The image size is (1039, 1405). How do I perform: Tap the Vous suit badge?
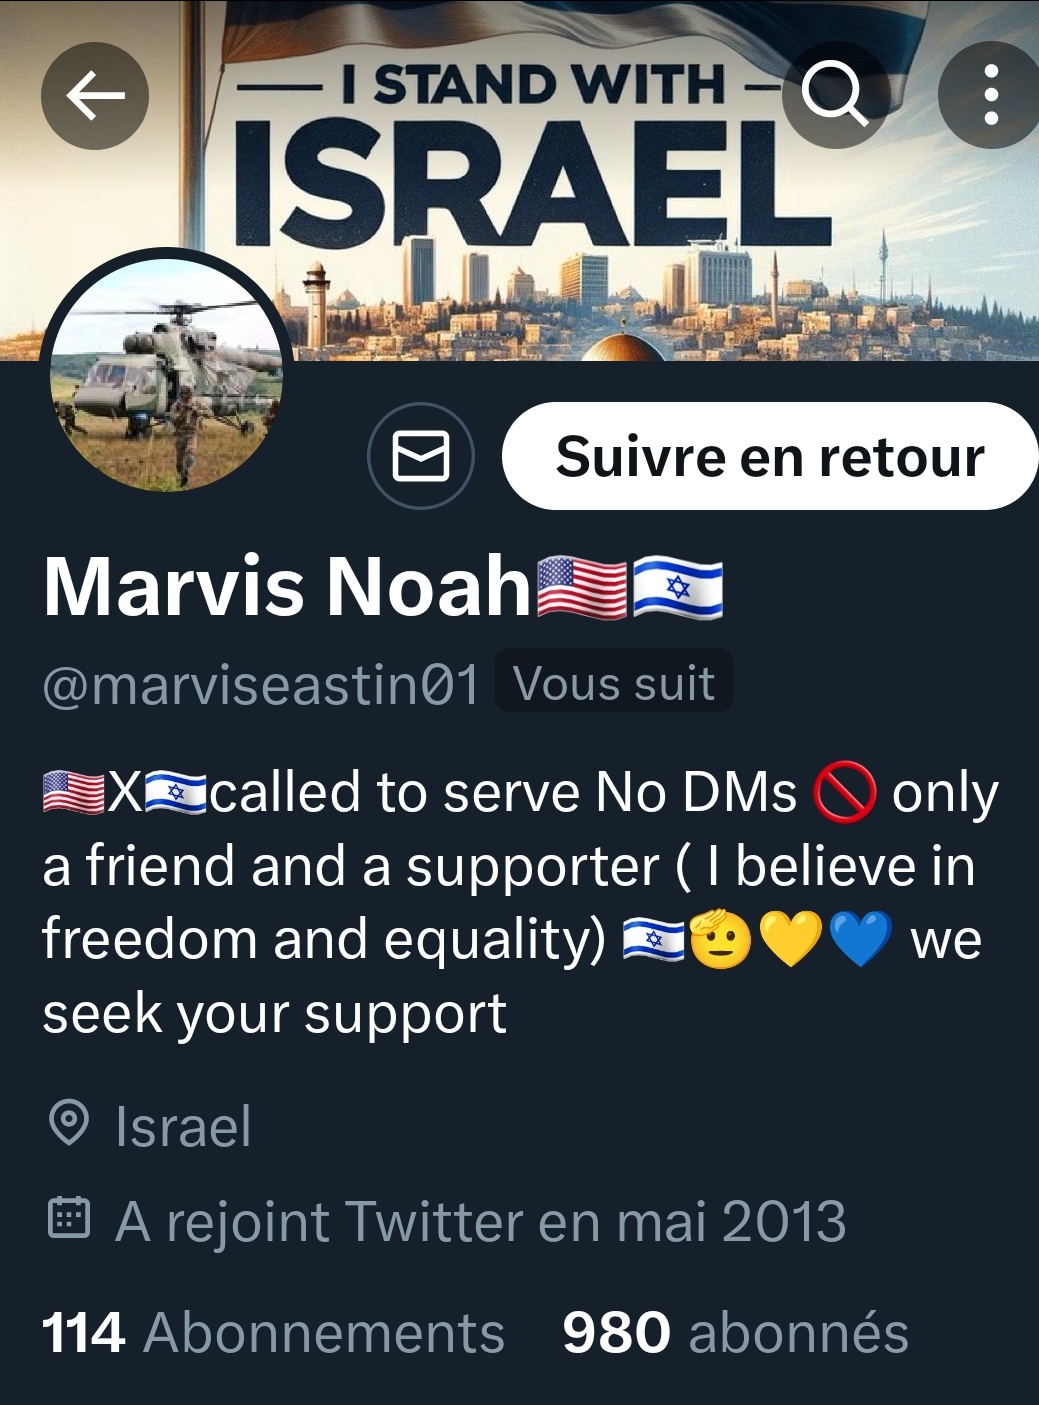[613, 684]
